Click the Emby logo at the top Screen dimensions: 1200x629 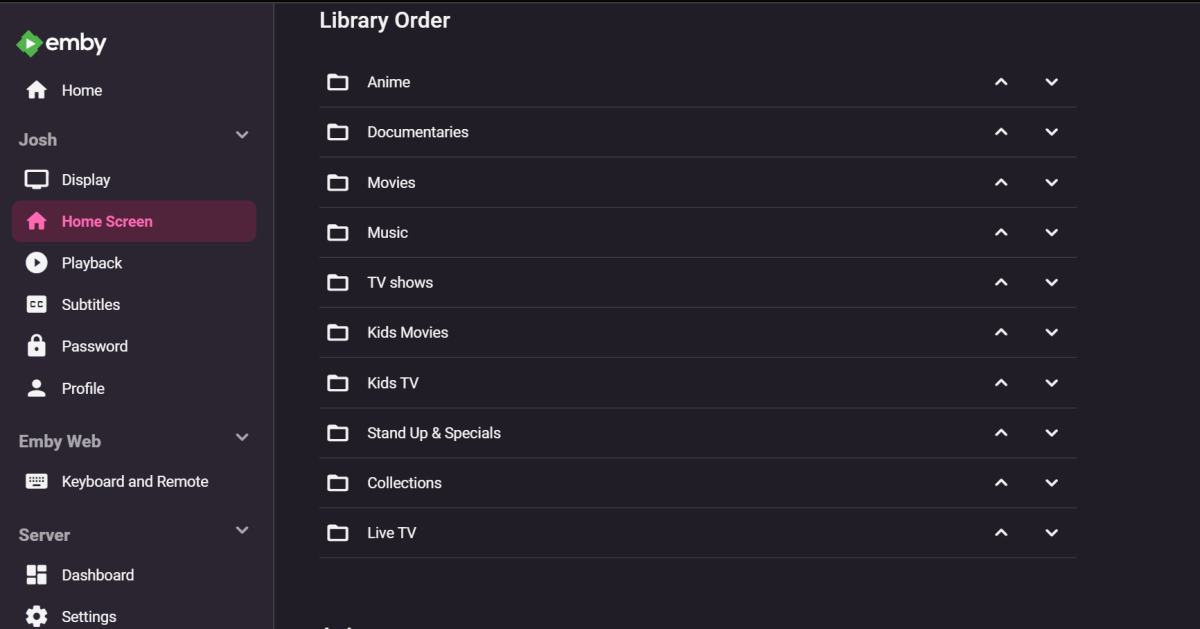click(62, 43)
